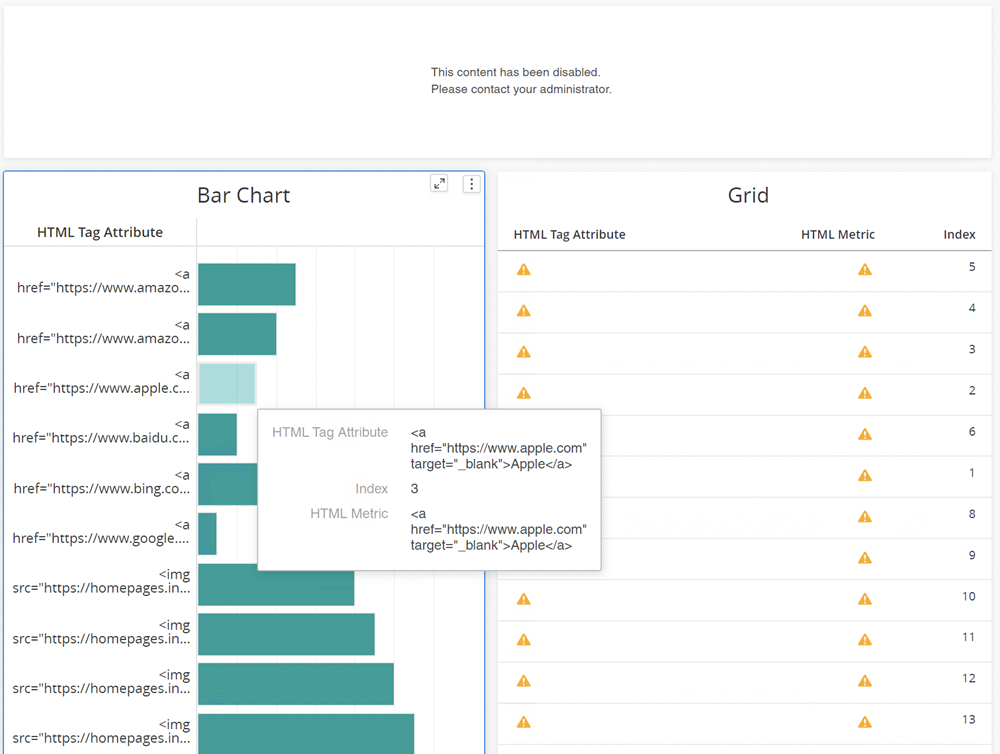This screenshot has width=1000, height=754.
Task: Open the Bar Chart three-dot menu
Action: coord(472,184)
